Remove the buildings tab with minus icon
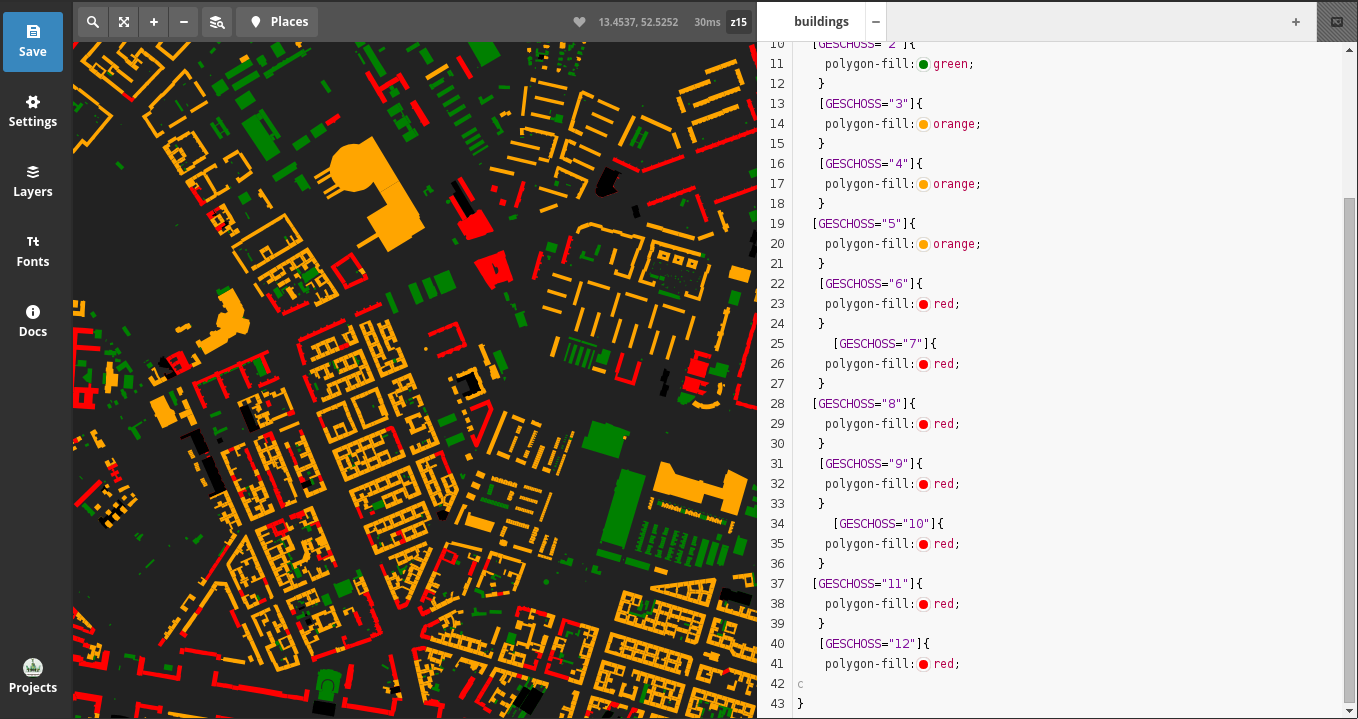Viewport: 1358px width, 719px height. pos(876,21)
